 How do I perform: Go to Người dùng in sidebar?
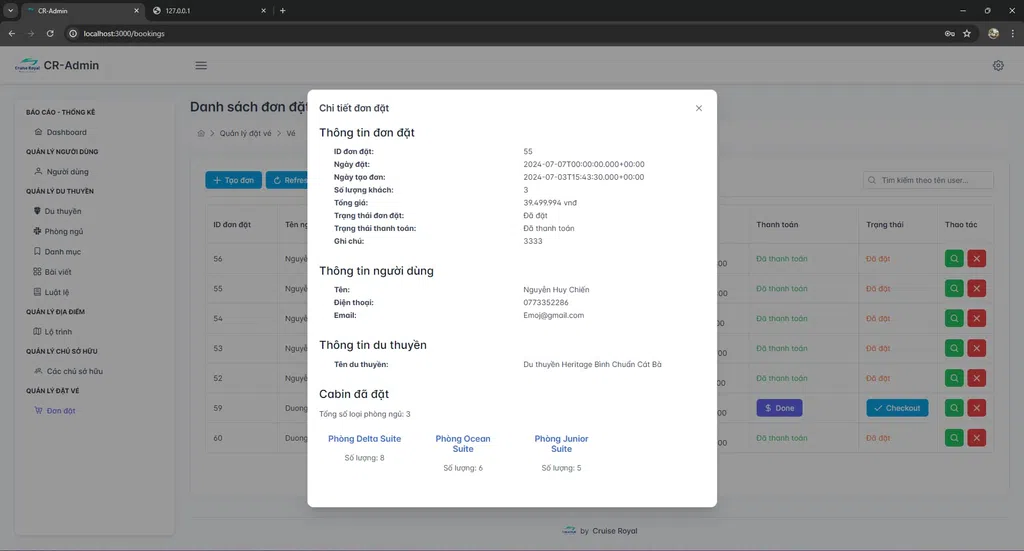(x=67, y=172)
